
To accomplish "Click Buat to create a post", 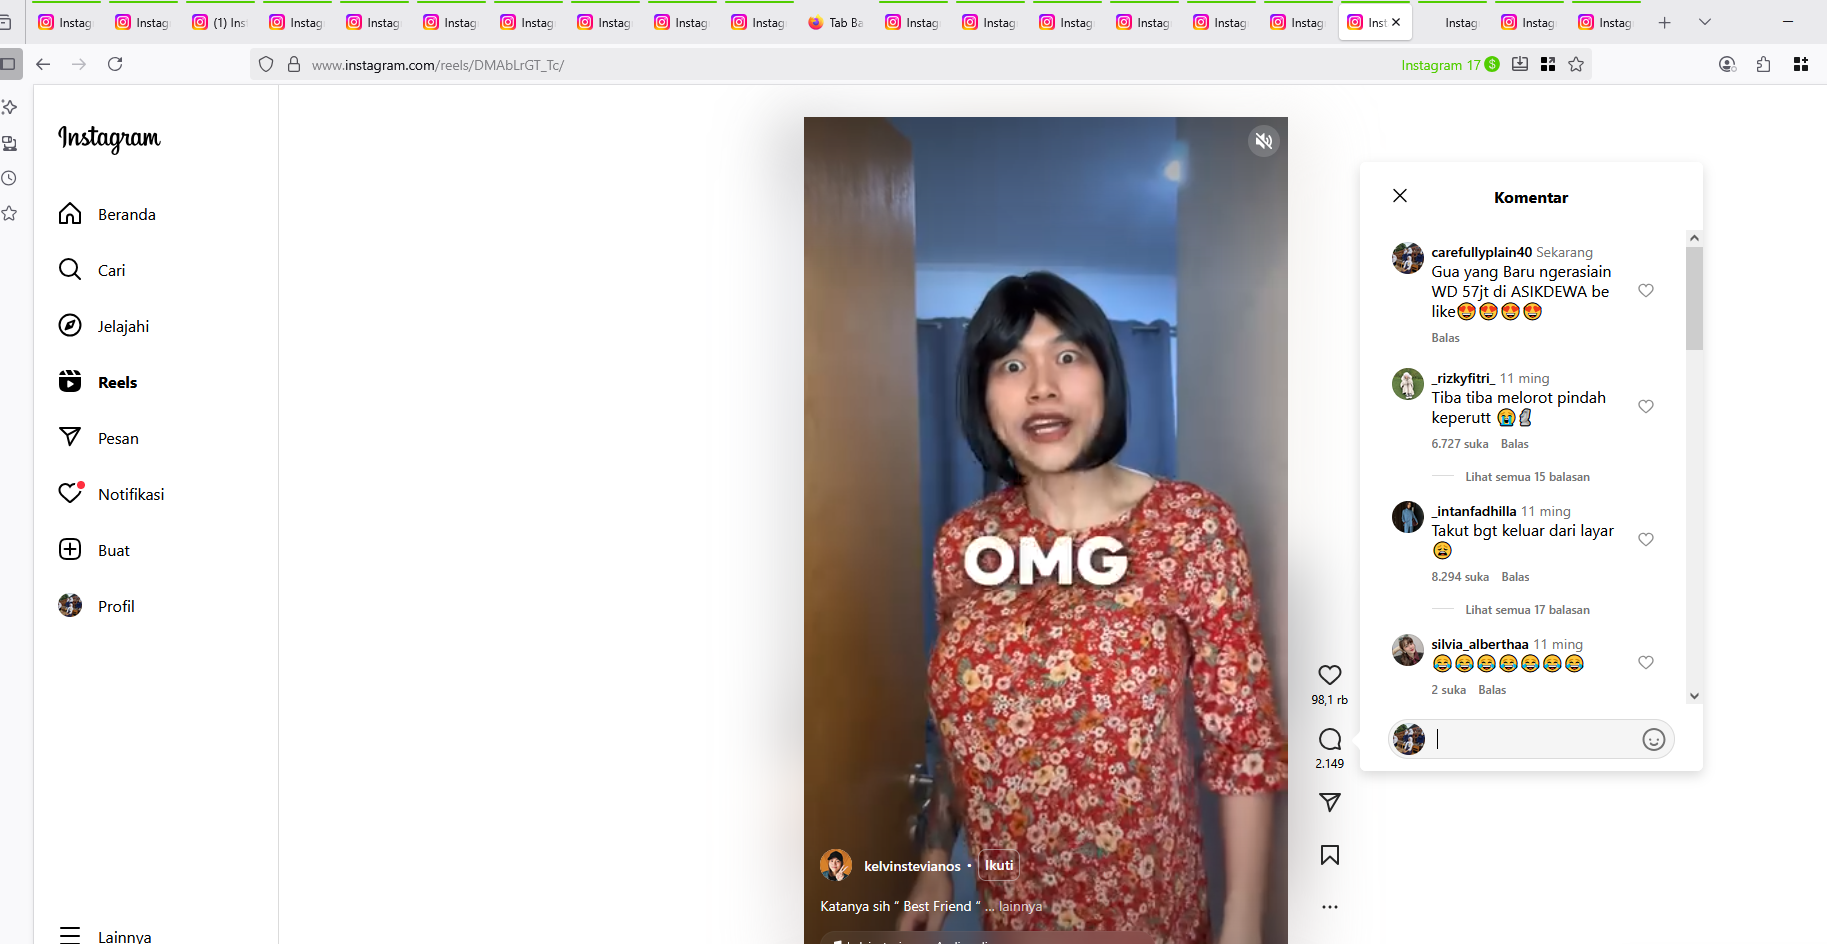I will 94,550.
